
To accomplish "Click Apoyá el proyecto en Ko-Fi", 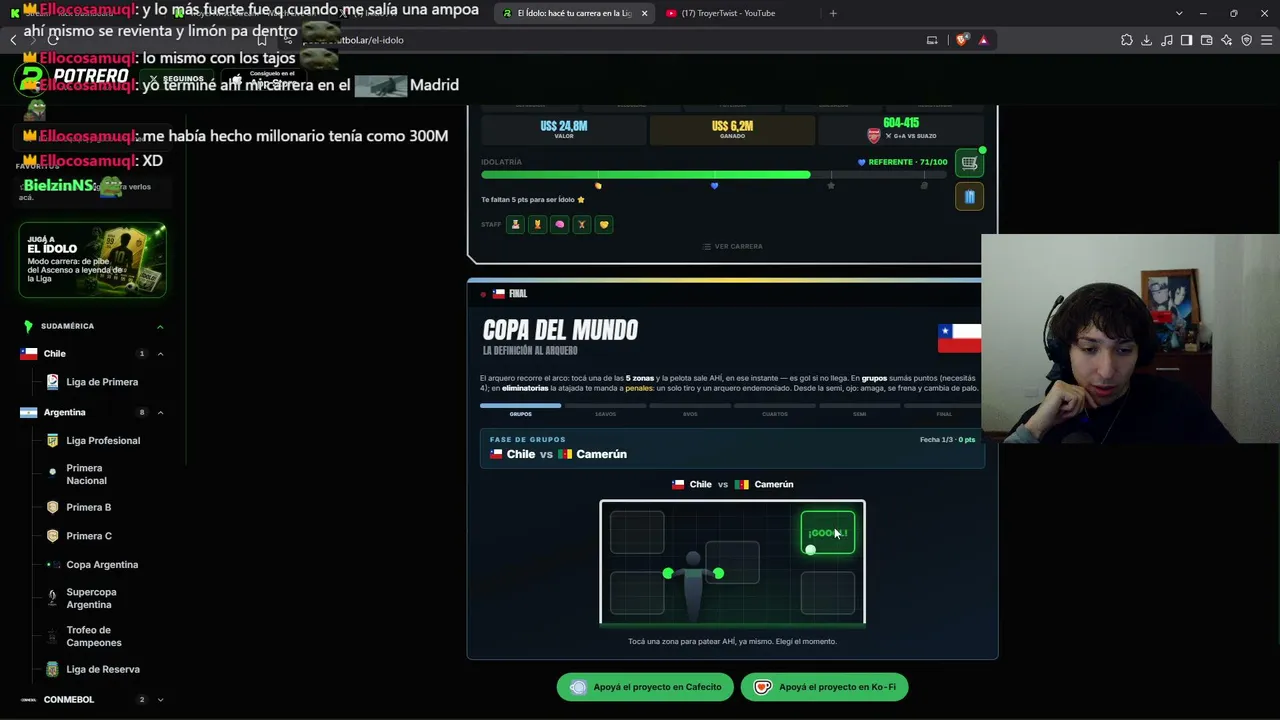I will [825, 687].
